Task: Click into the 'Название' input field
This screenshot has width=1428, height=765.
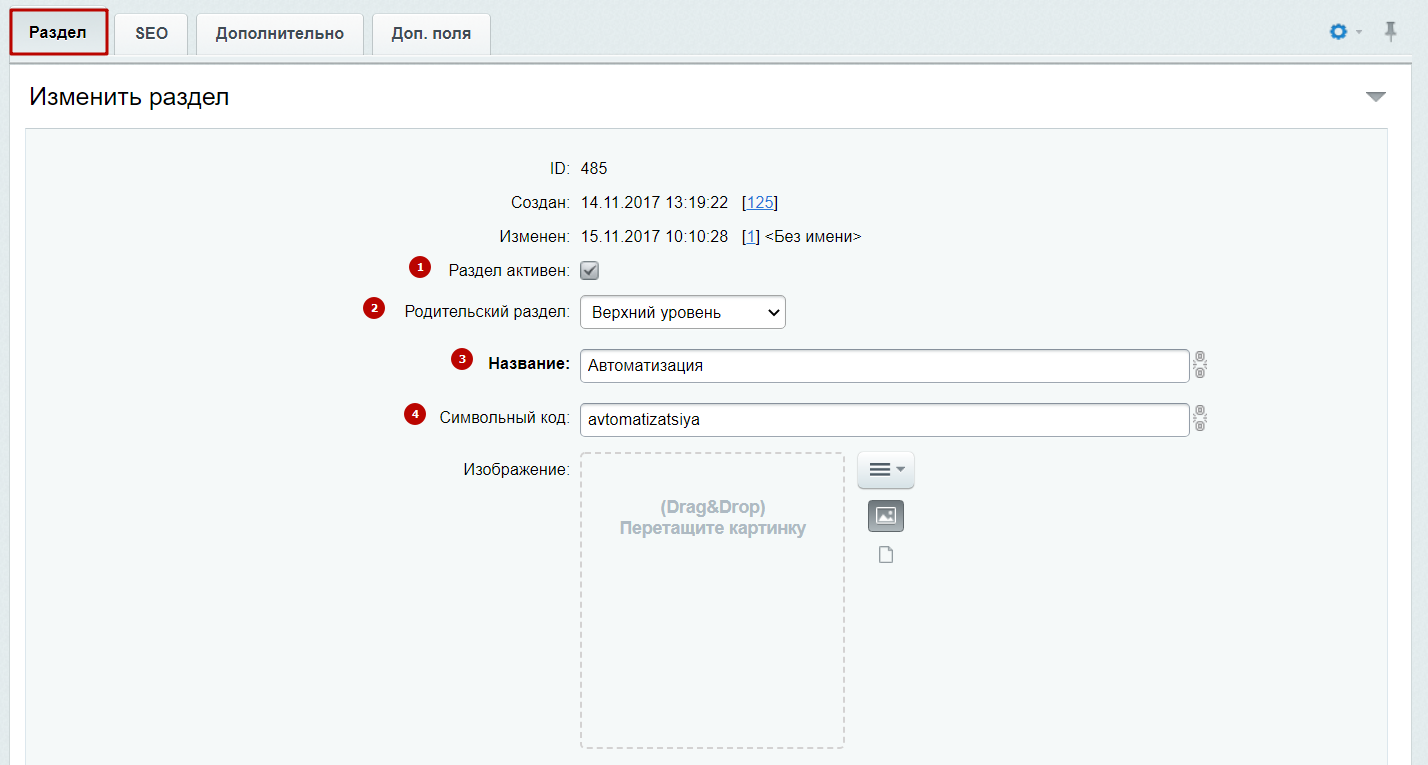Action: tap(884, 365)
